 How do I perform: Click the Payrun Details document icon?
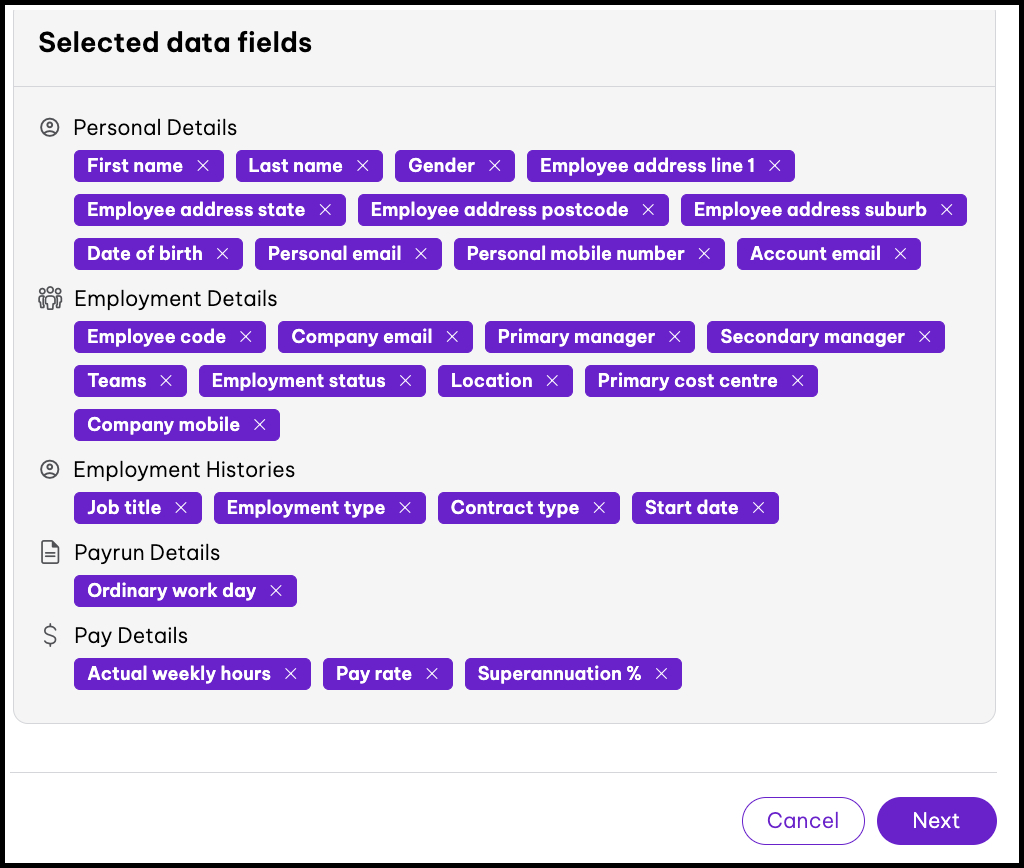point(49,552)
